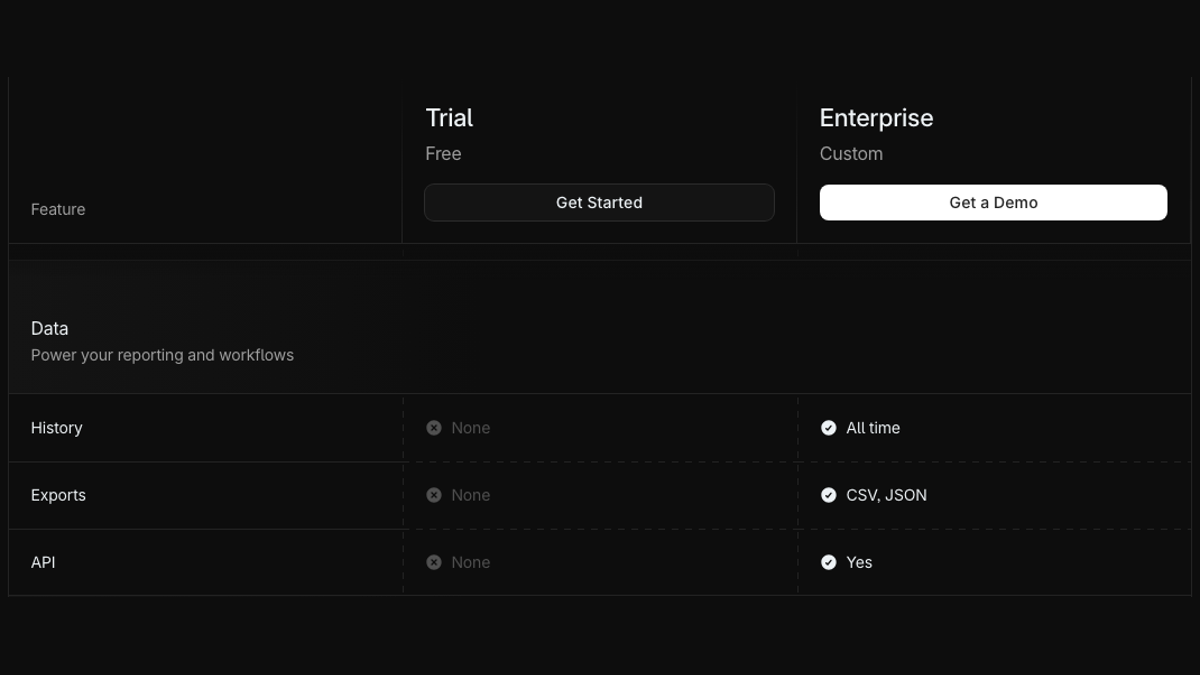The width and height of the screenshot is (1200, 675).
Task: Click the checkmark icon beside Yes
Action: coord(828,563)
